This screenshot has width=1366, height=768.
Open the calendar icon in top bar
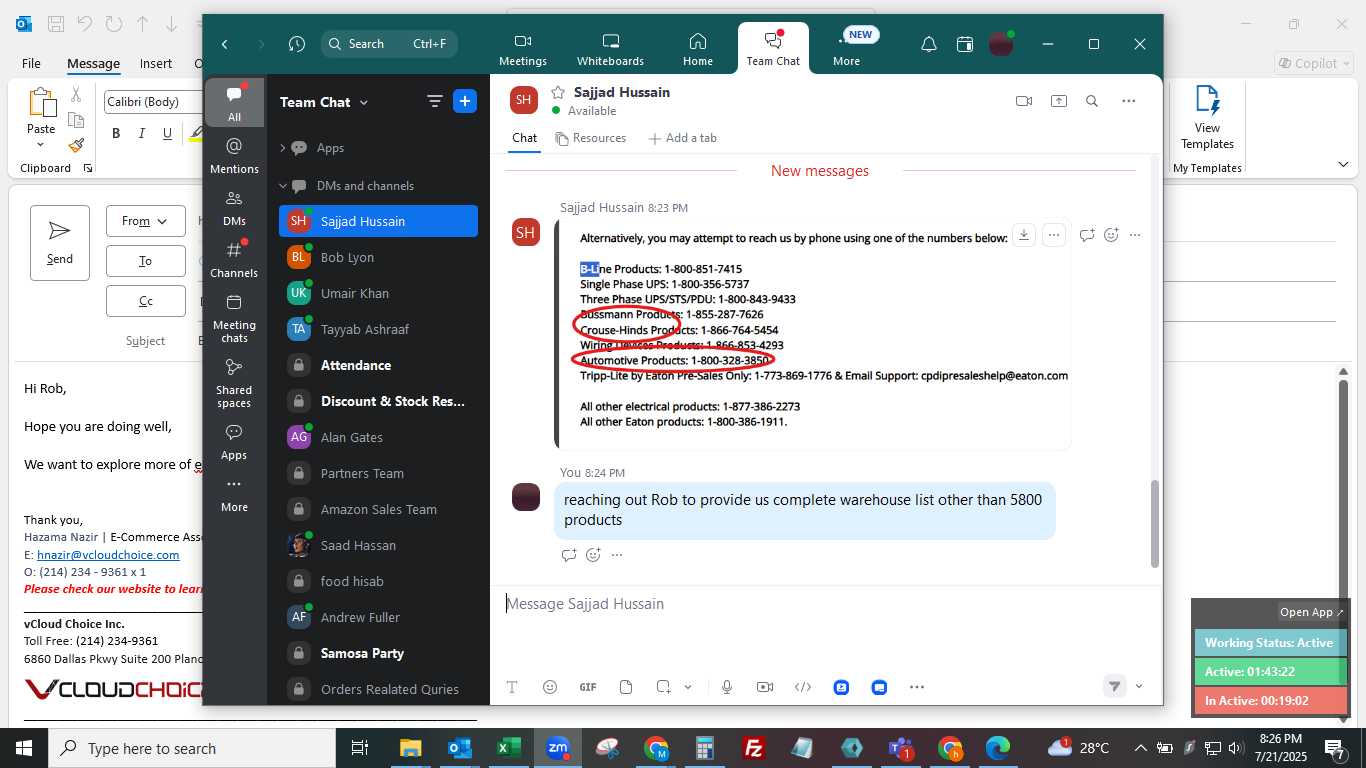pyautogui.click(x=964, y=44)
